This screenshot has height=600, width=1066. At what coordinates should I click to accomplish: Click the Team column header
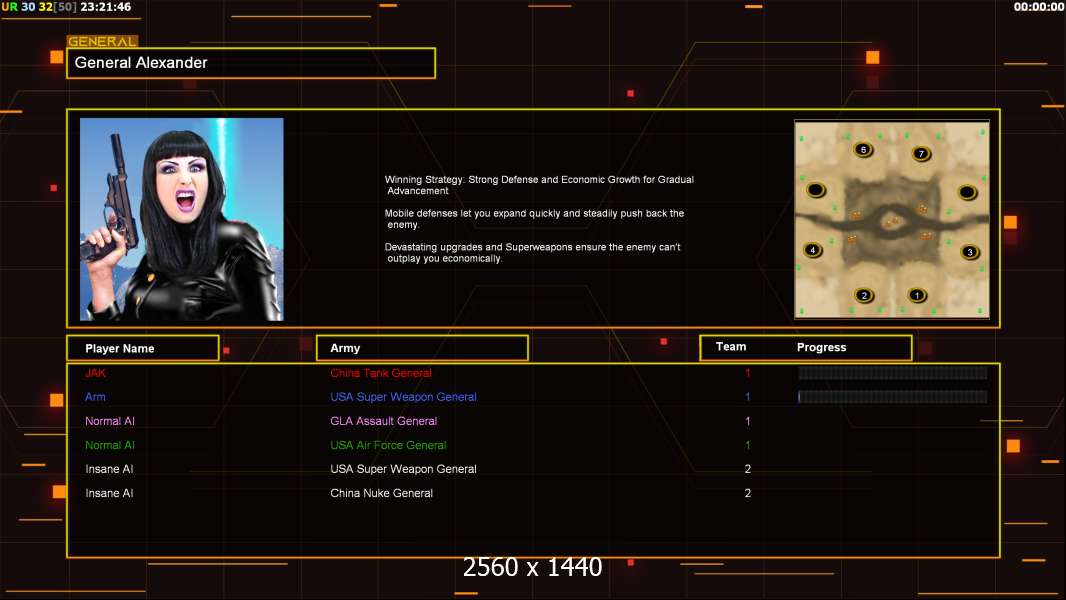731,347
